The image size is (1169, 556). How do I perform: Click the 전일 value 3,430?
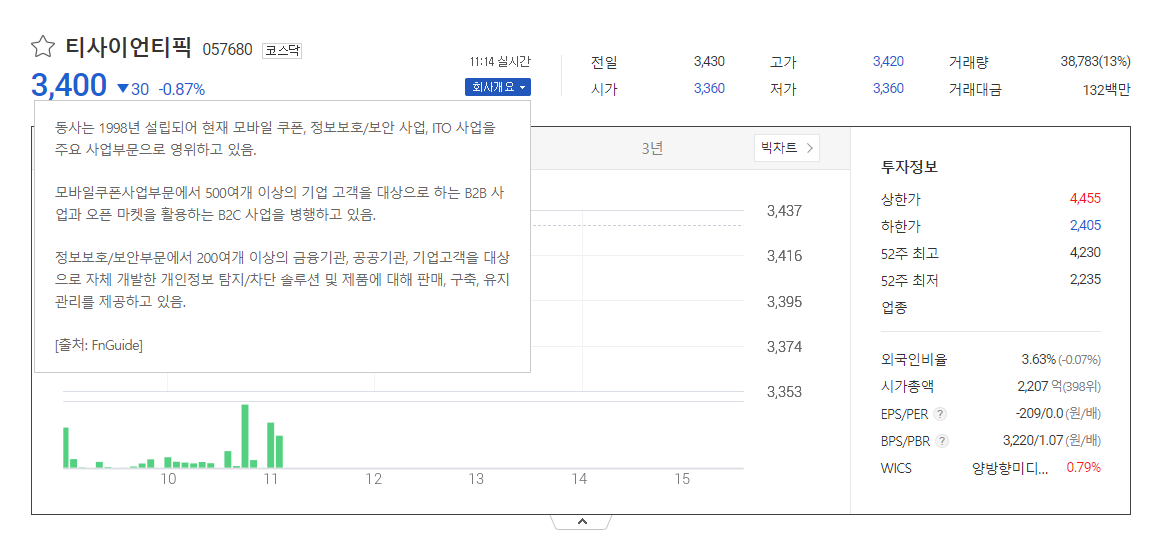[709, 62]
